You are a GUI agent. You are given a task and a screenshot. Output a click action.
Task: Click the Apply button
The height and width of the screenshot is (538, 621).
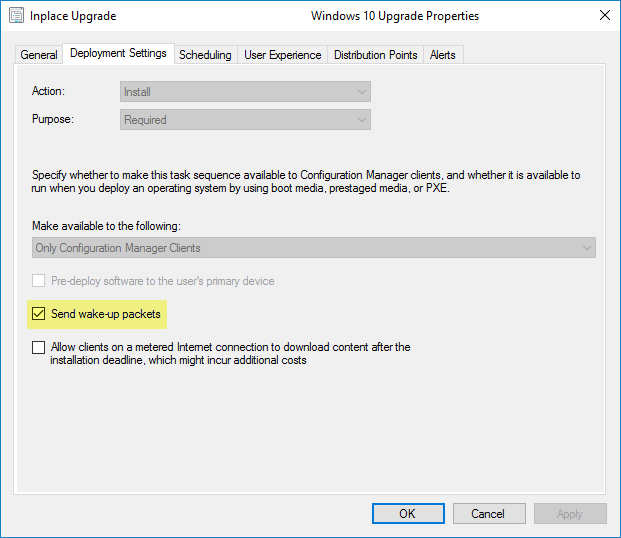(x=570, y=513)
